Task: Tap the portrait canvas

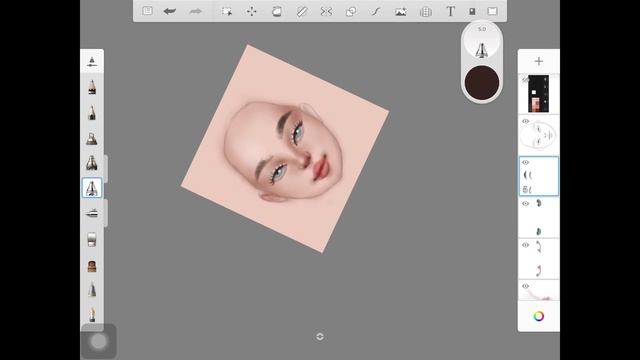Action: [285, 149]
